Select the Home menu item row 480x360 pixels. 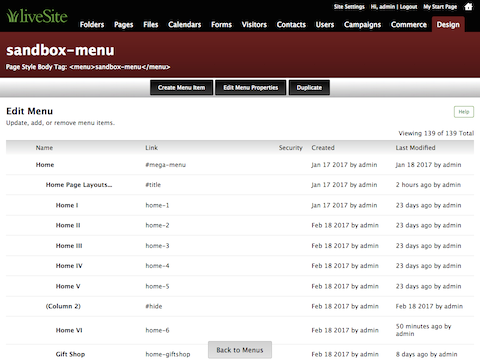(240, 165)
